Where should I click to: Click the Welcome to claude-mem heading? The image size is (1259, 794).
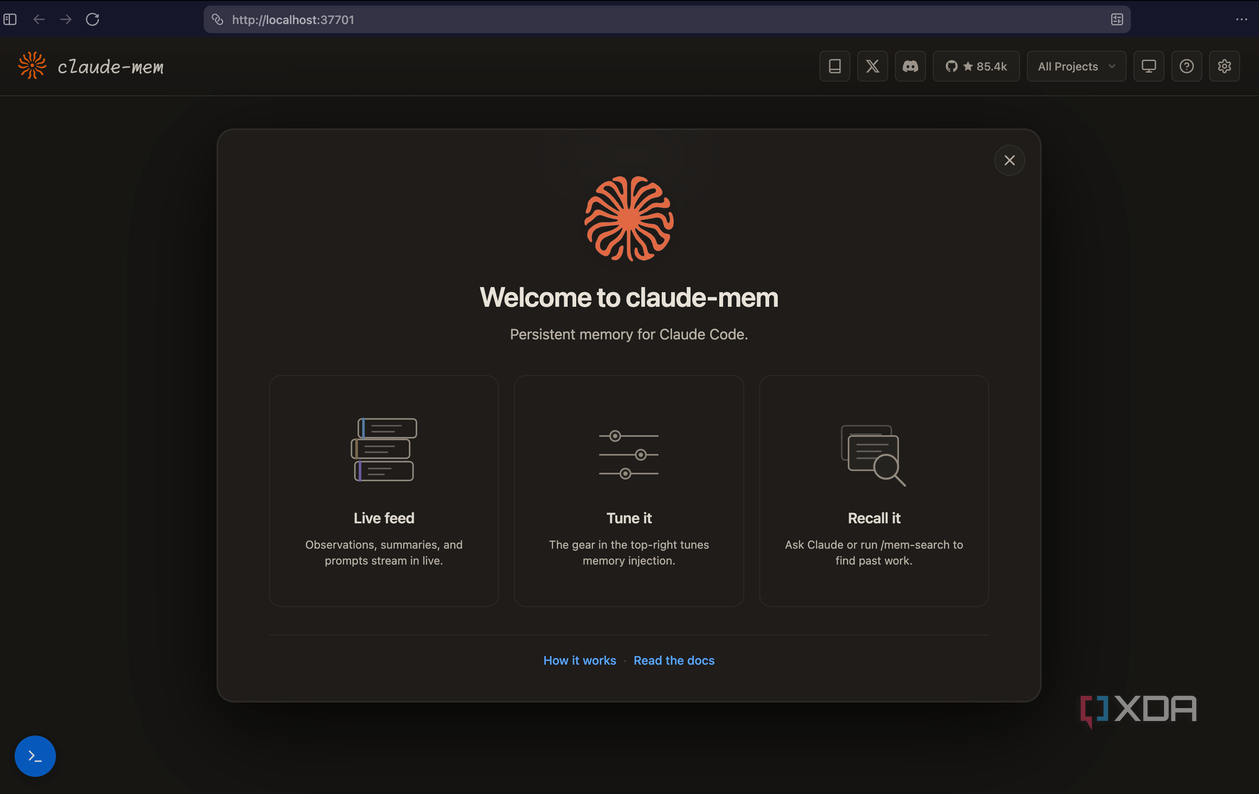click(x=629, y=297)
